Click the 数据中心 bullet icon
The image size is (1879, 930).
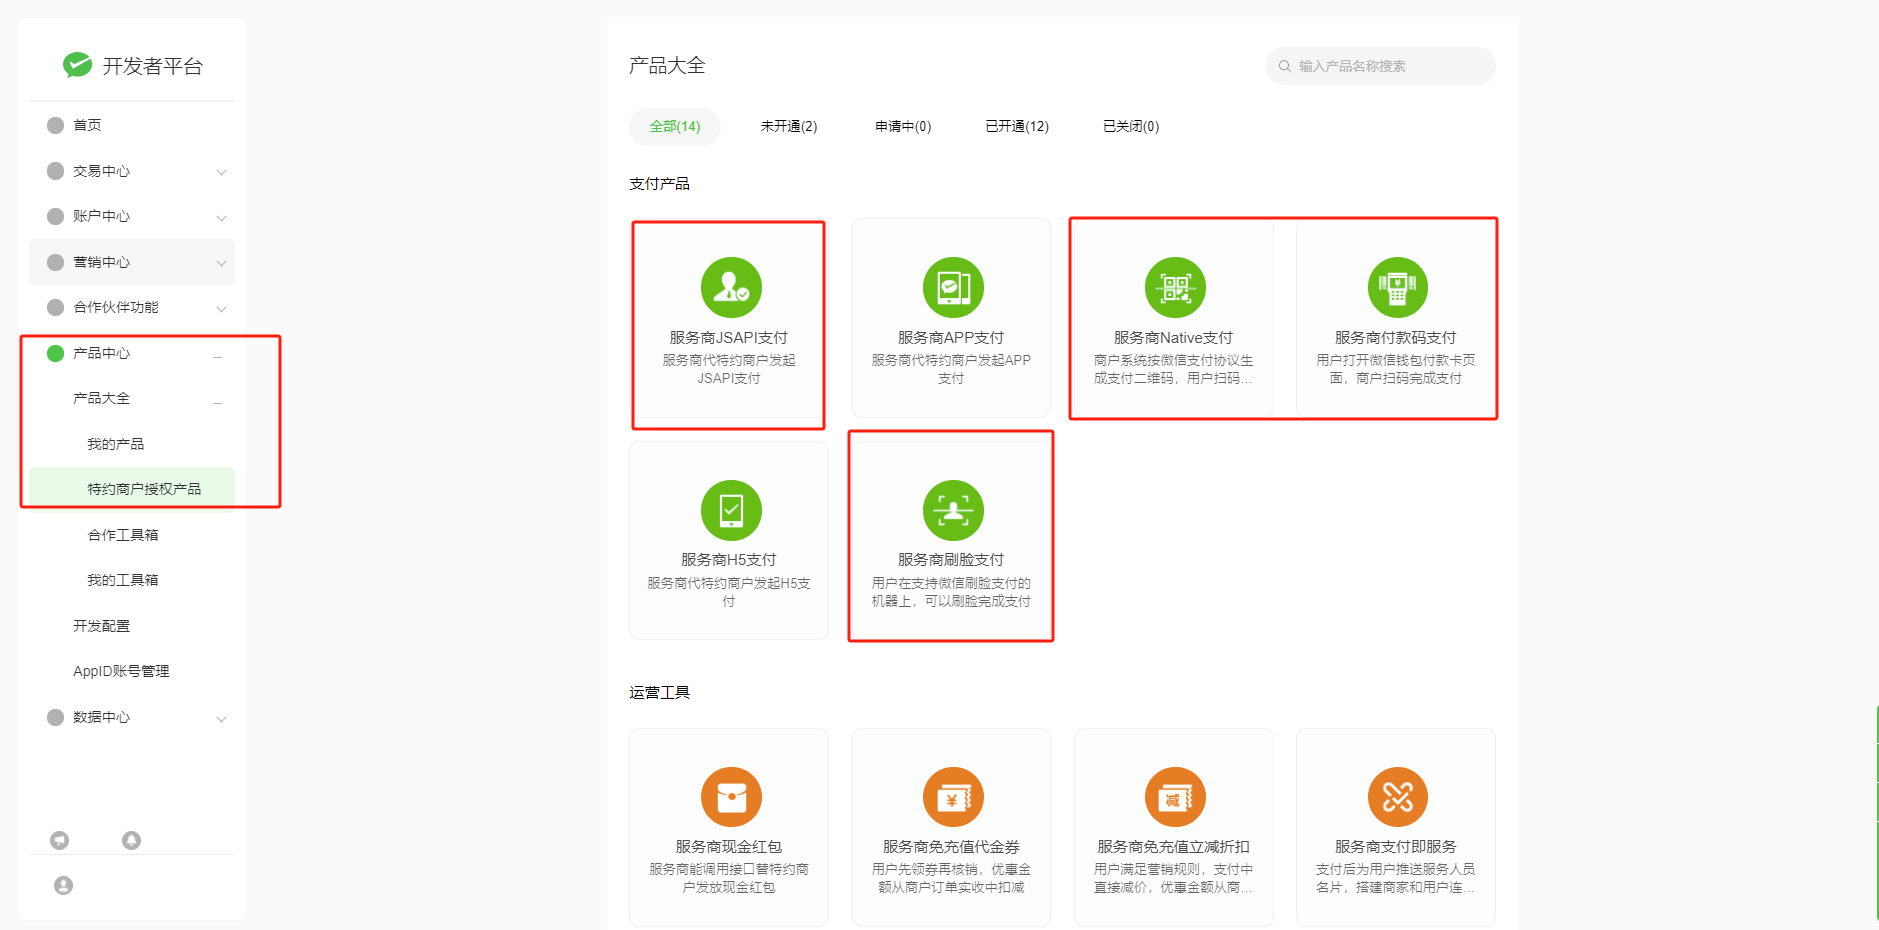pyautogui.click(x=55, y=717)
